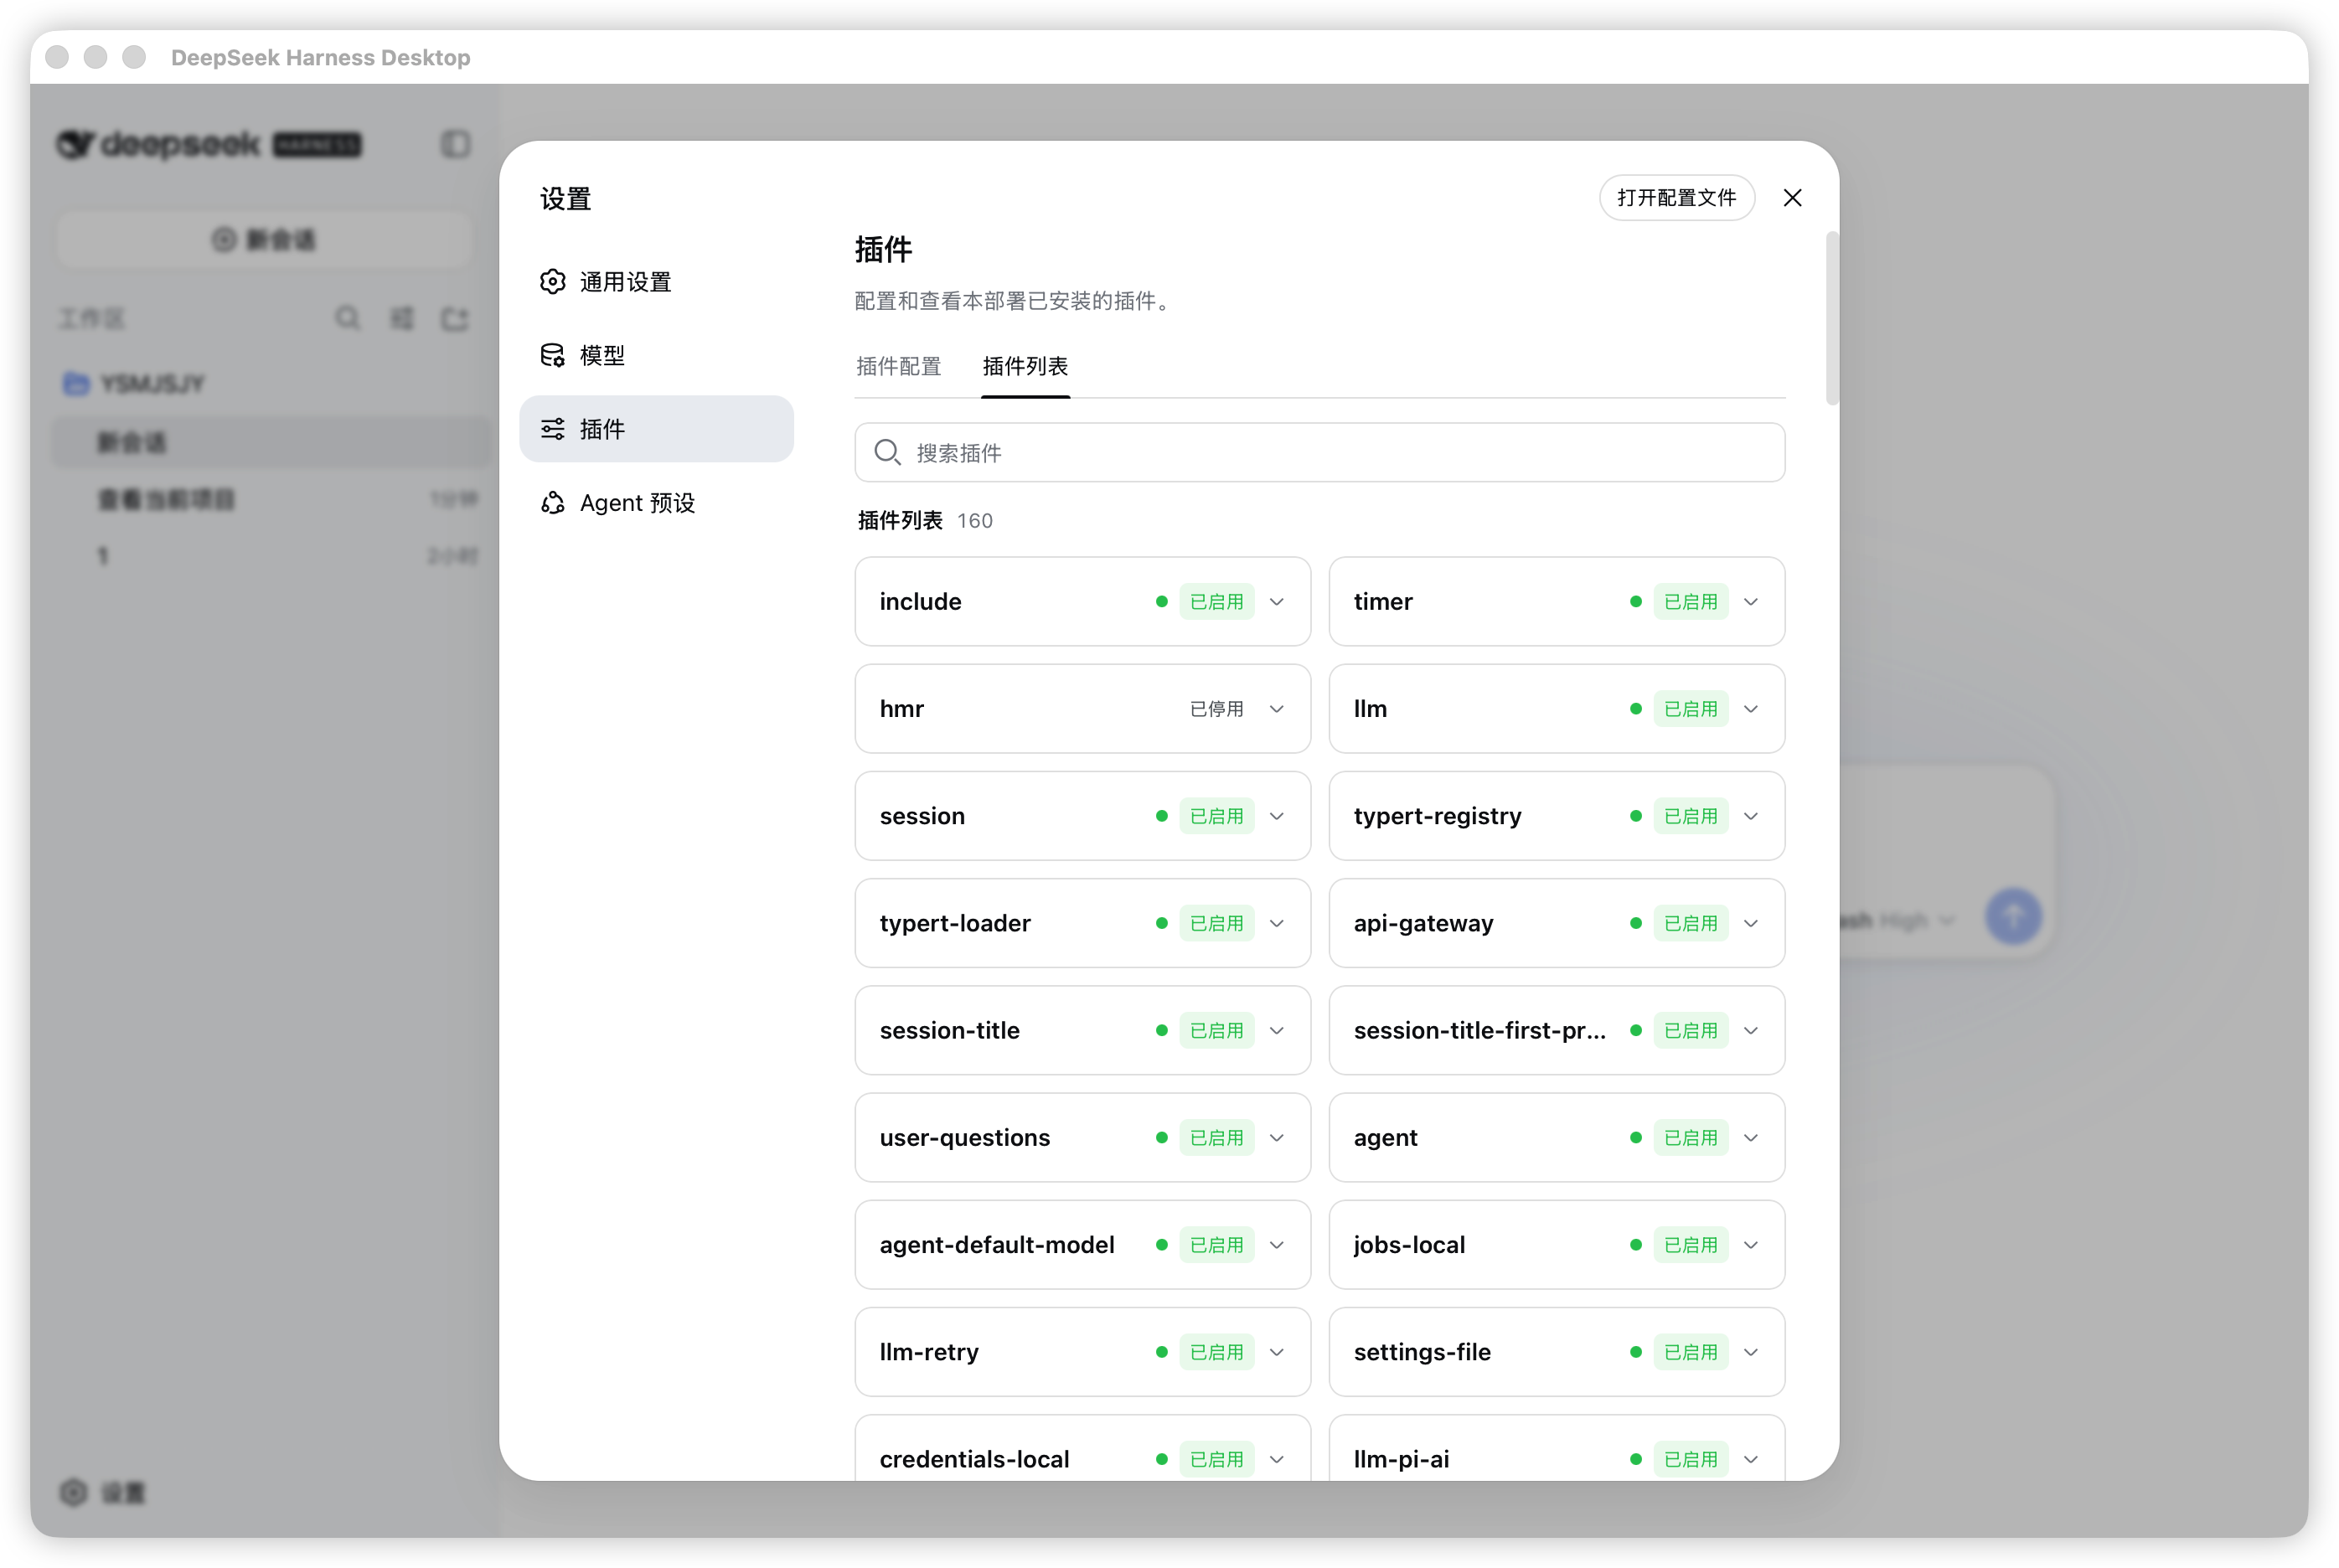
Task: Click the green status dot on typert-loader
Action: pos(1161,923)
